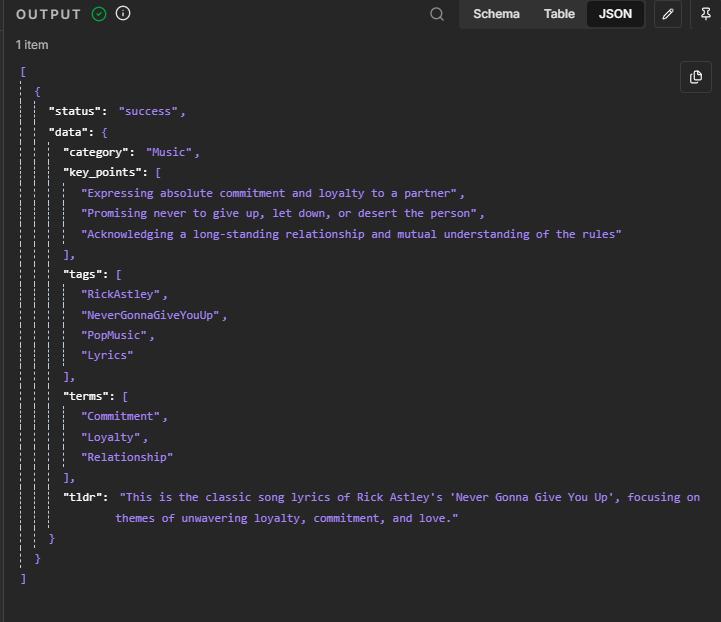Click the green success checkmark icon
The width and height of the screenshot is (721, 622).
(99, 14)
